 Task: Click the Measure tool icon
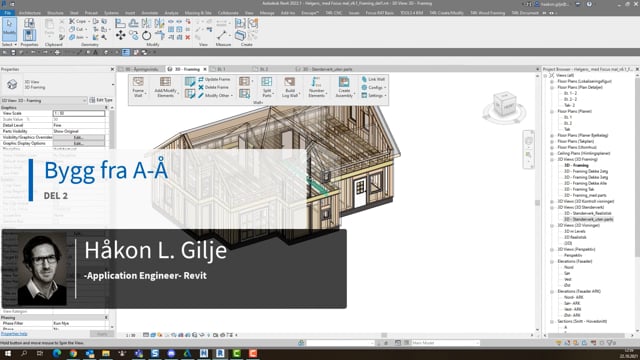click(x=222, y=35)
